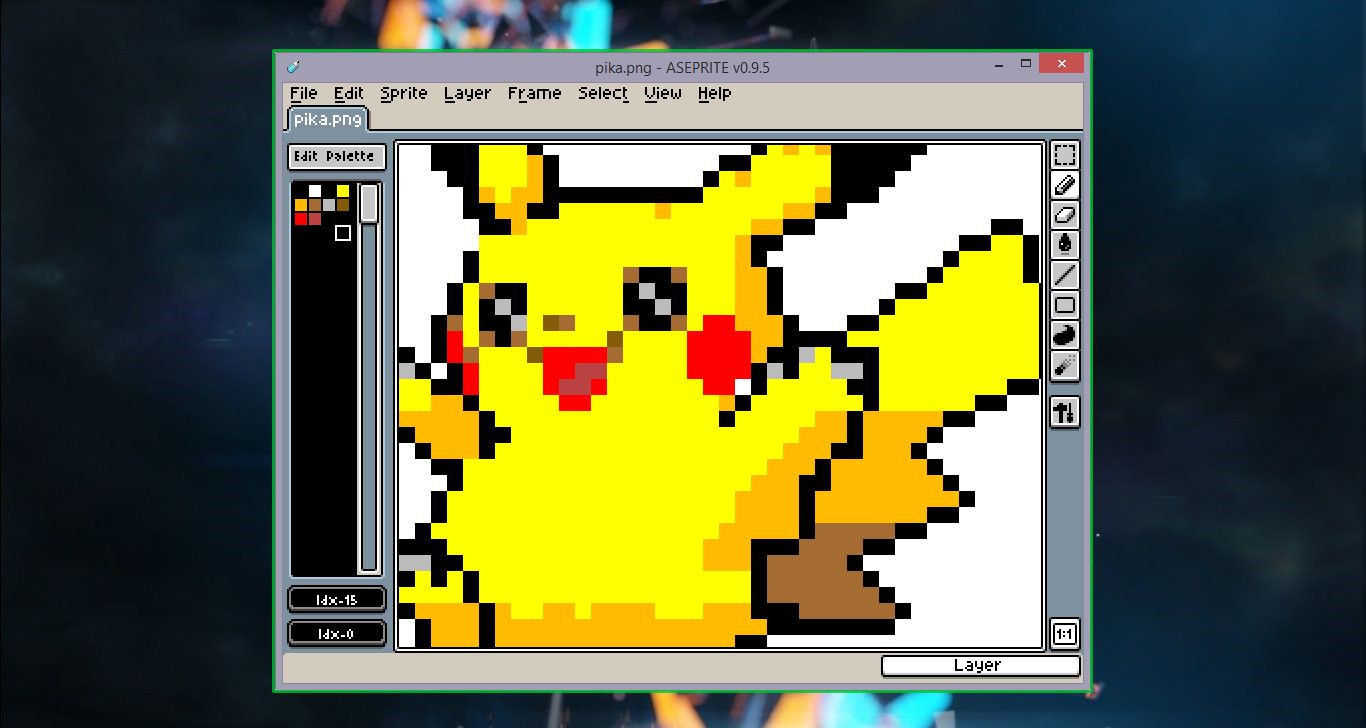Pick the orange palette swatch

coord(301,205)
